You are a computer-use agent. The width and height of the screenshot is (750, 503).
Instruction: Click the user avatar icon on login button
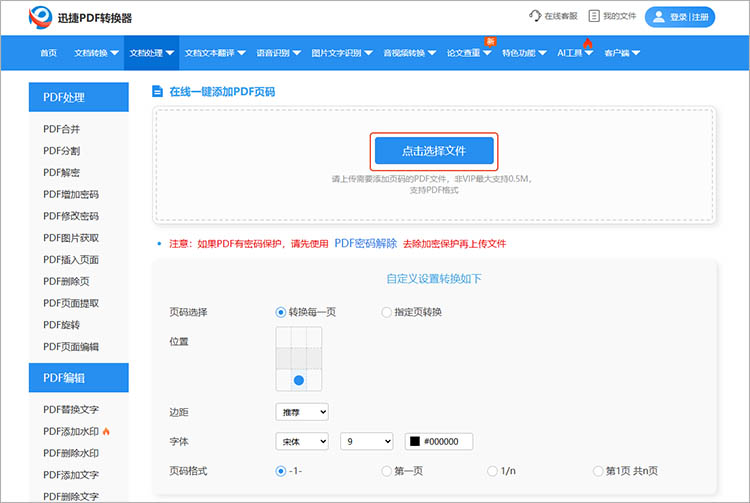(659, 17)
